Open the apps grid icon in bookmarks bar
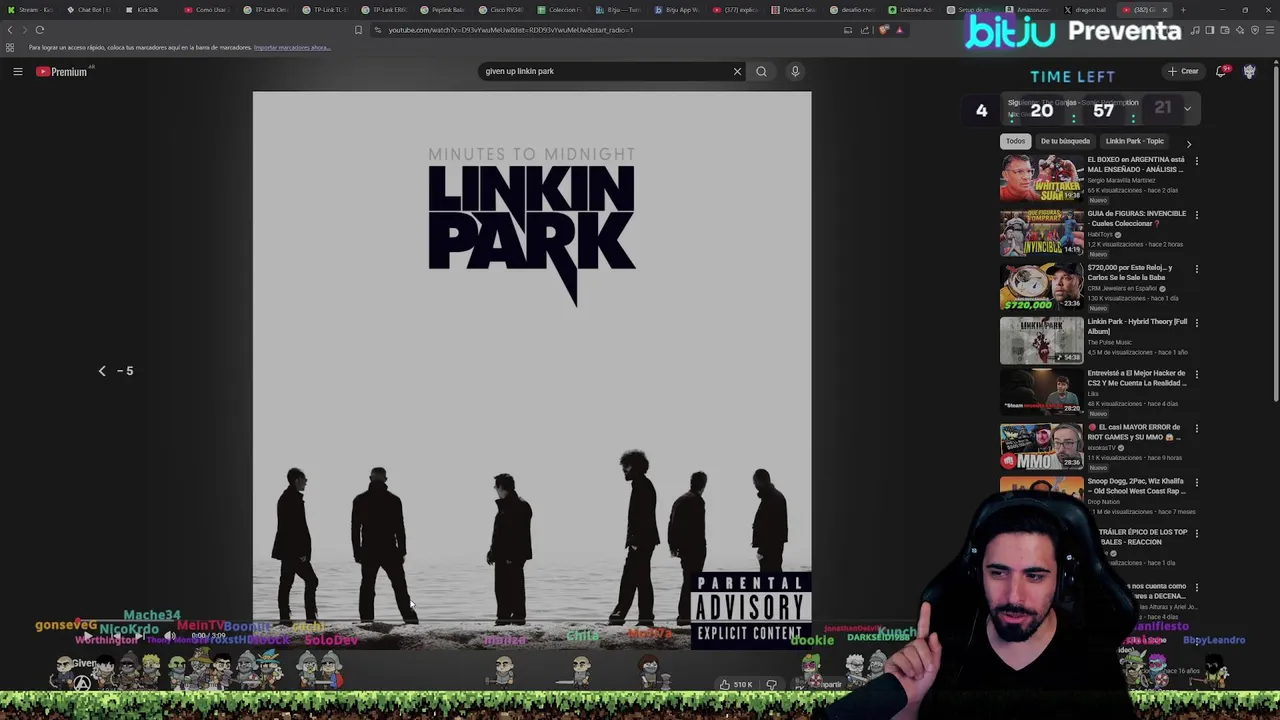The width and height of the screenshot is (1280, 720). point(10,48)
